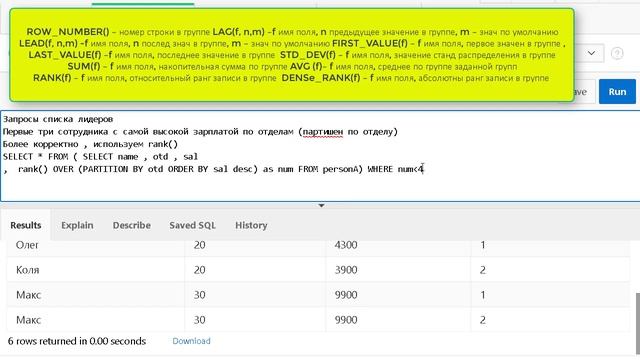Switch to the Explain tab
This screenshot has height=360, width=640.
pos(77,225)
